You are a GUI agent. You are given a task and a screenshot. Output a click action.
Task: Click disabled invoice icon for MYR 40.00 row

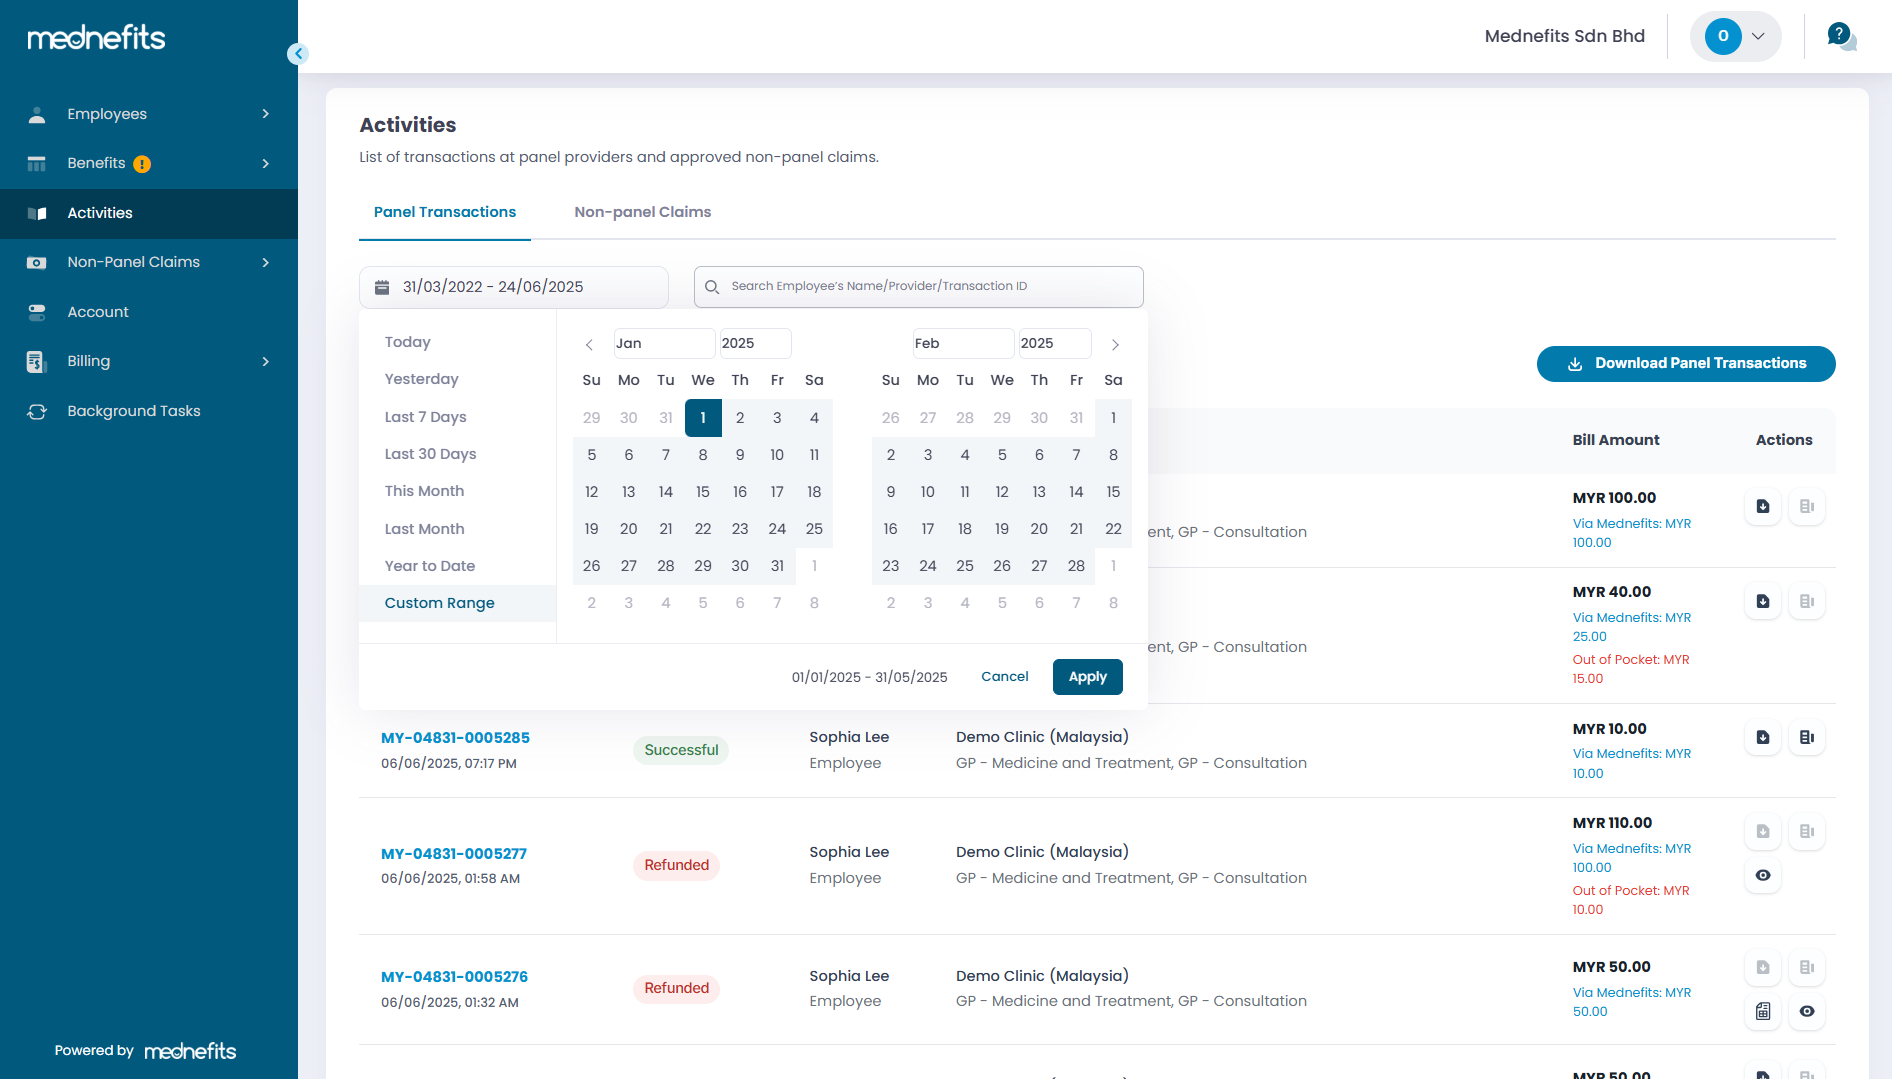(x=1807, y=601)
